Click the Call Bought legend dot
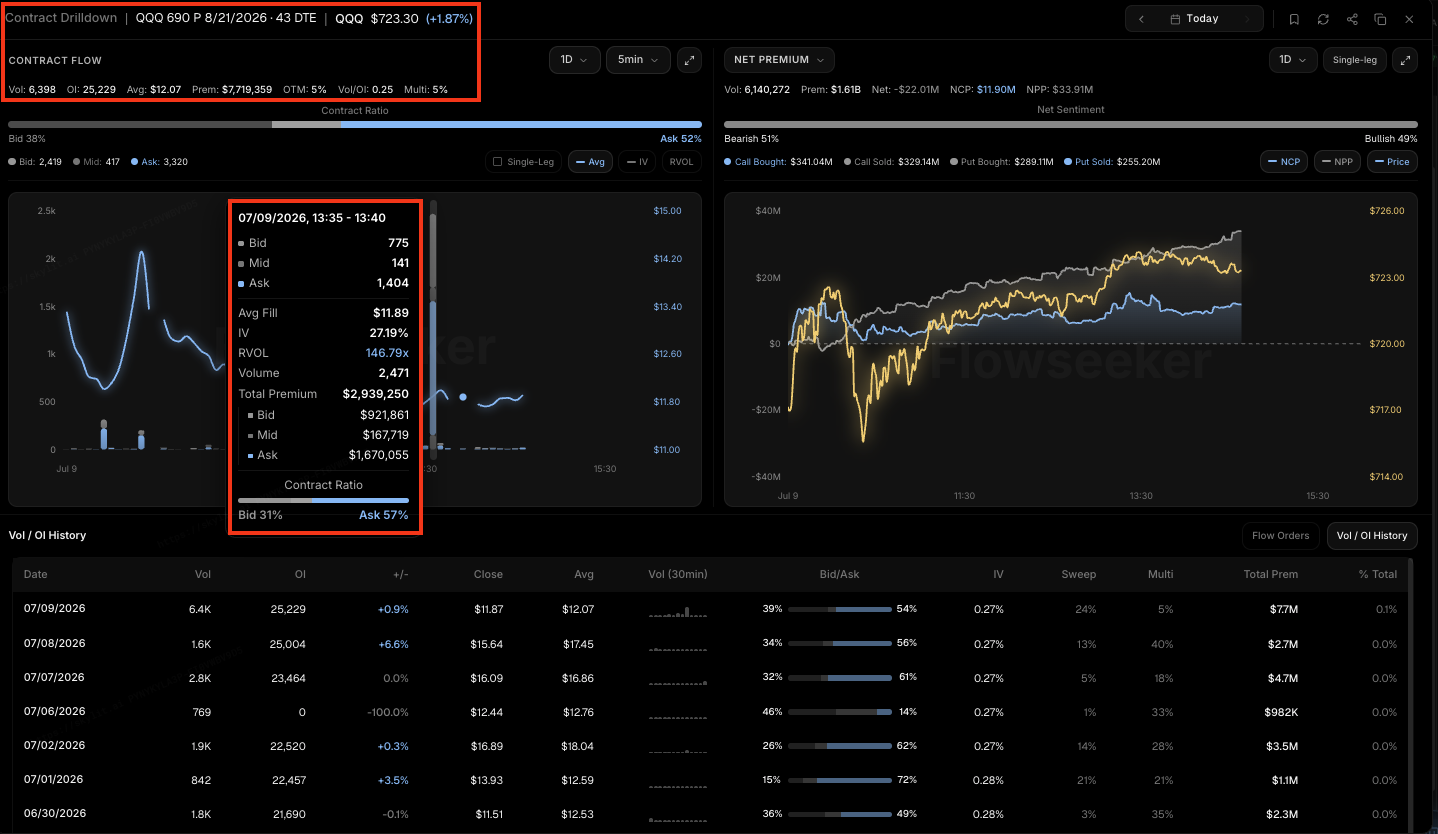This screenshot has width=1438, height=834. [727, 162]
